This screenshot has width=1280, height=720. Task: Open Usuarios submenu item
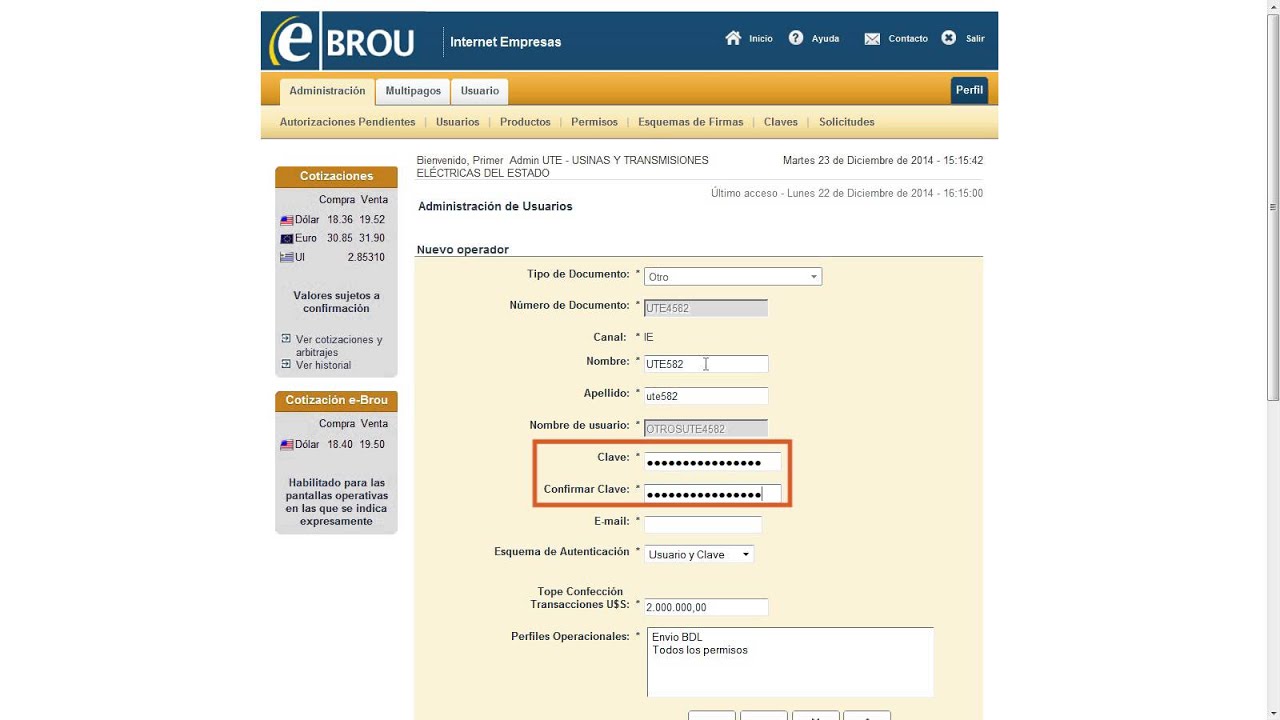coord(457,122)
